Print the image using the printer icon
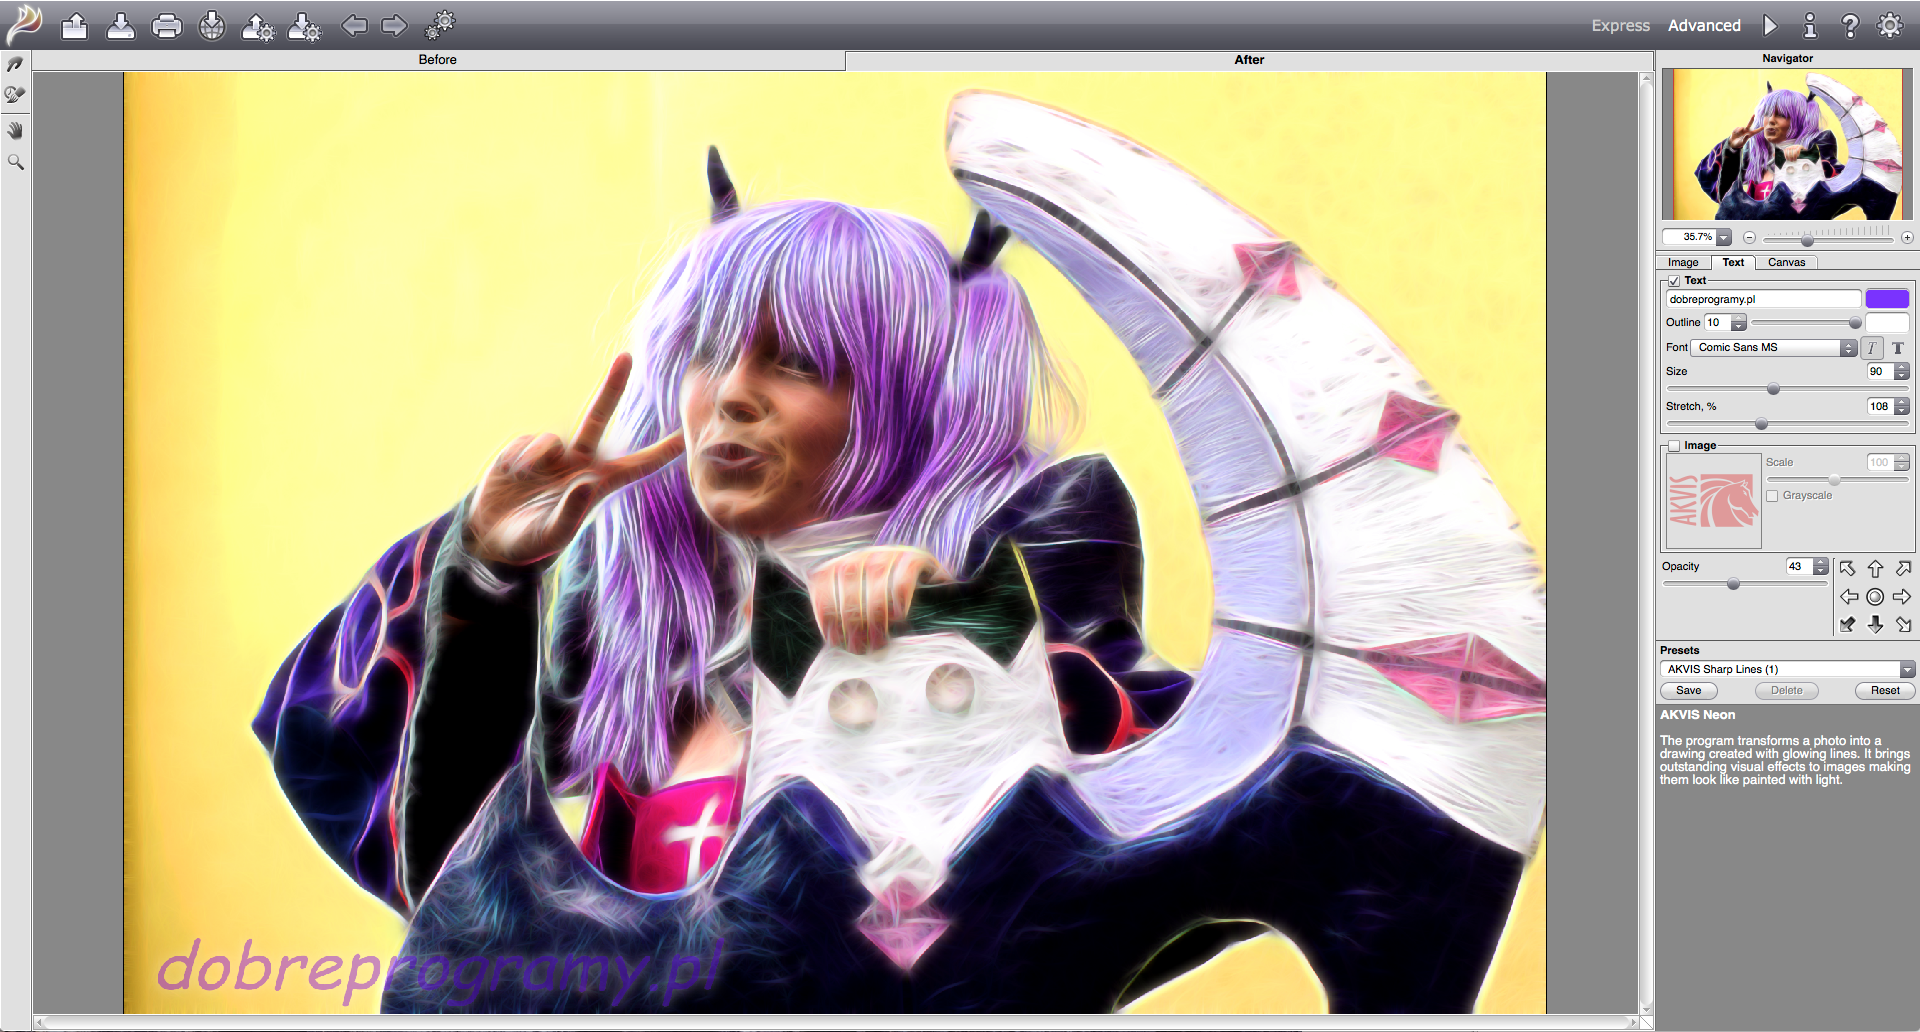Viewport: 1920px width, 1032px height. click(166, 26)
